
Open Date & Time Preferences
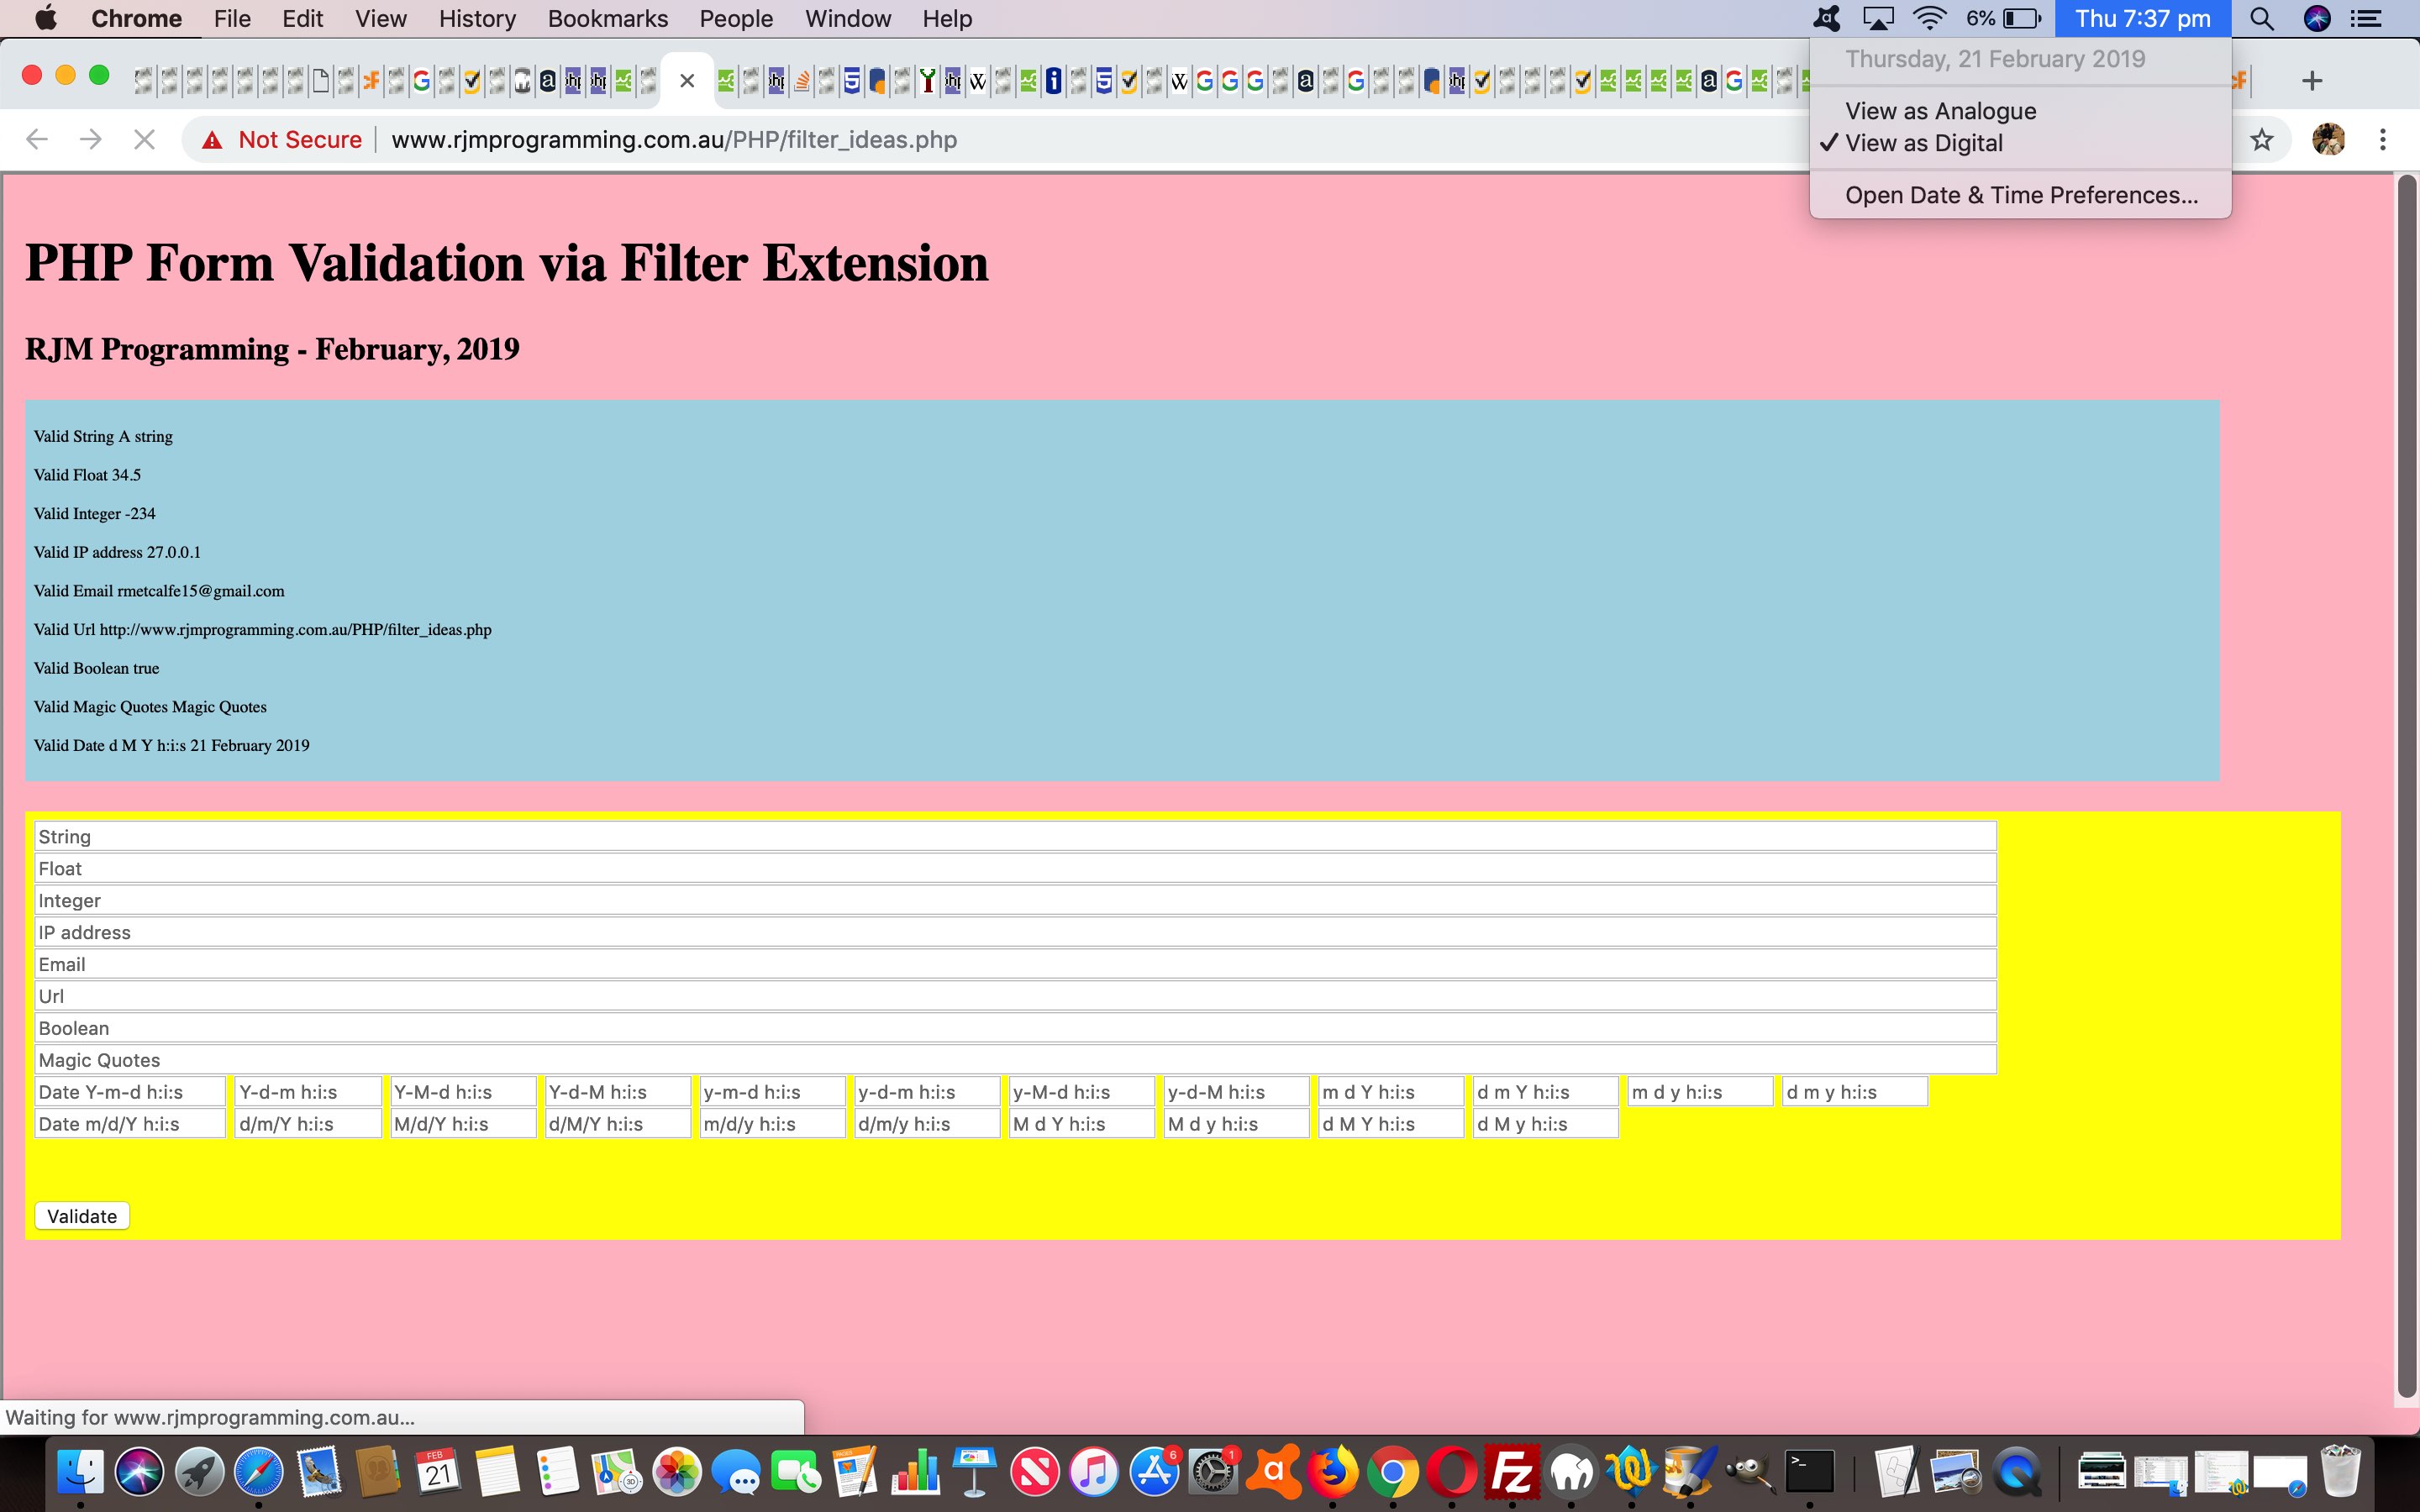click(2021, 195)
